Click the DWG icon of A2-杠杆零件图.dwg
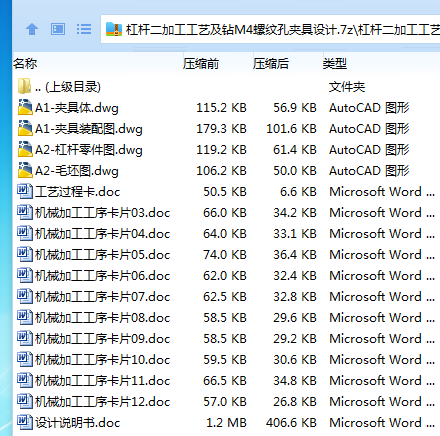 (25, 149)
